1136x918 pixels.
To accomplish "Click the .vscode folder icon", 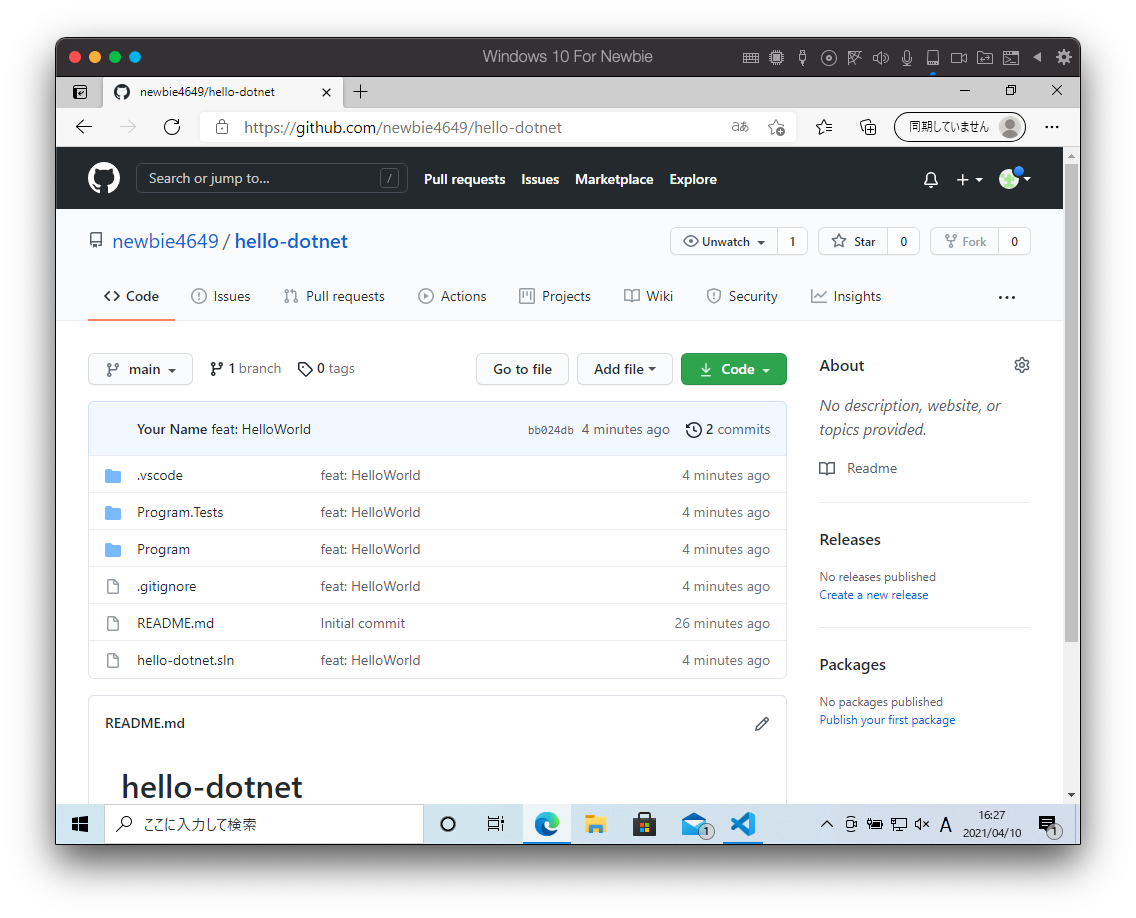I will point(113,476).
